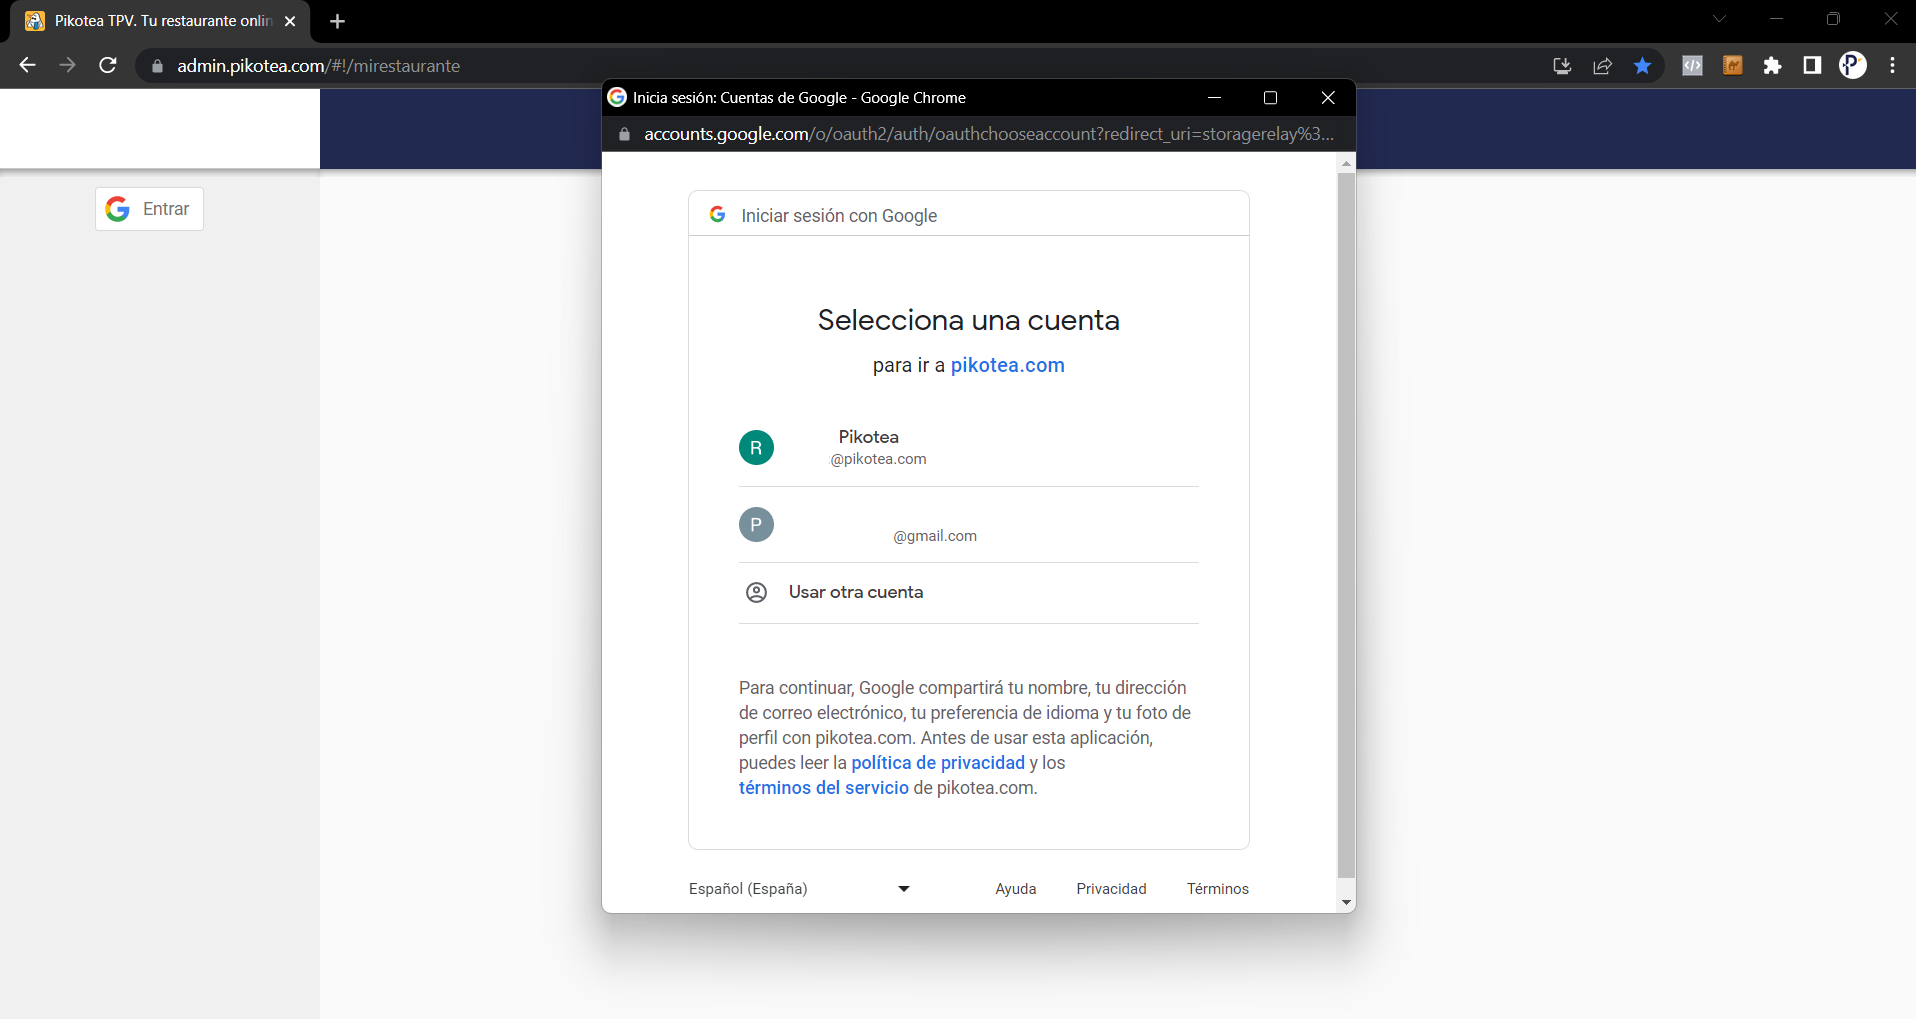Open the code extension icon in toolbar
Image resolution: width=1916 pixels, height=1019 pixels.
click(1692, 66)
